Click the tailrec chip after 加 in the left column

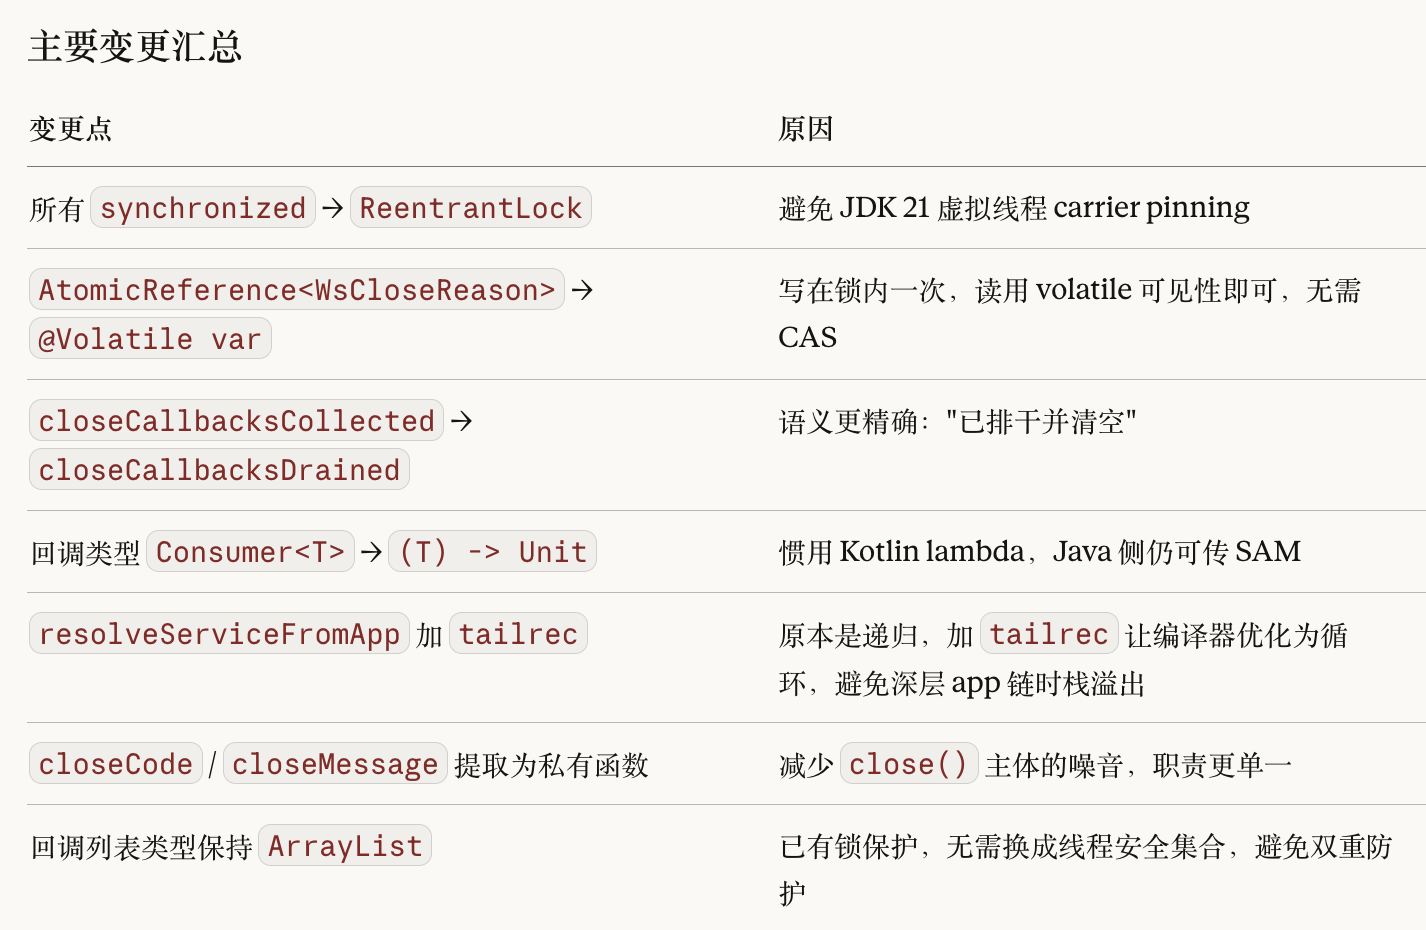(518, 634)
